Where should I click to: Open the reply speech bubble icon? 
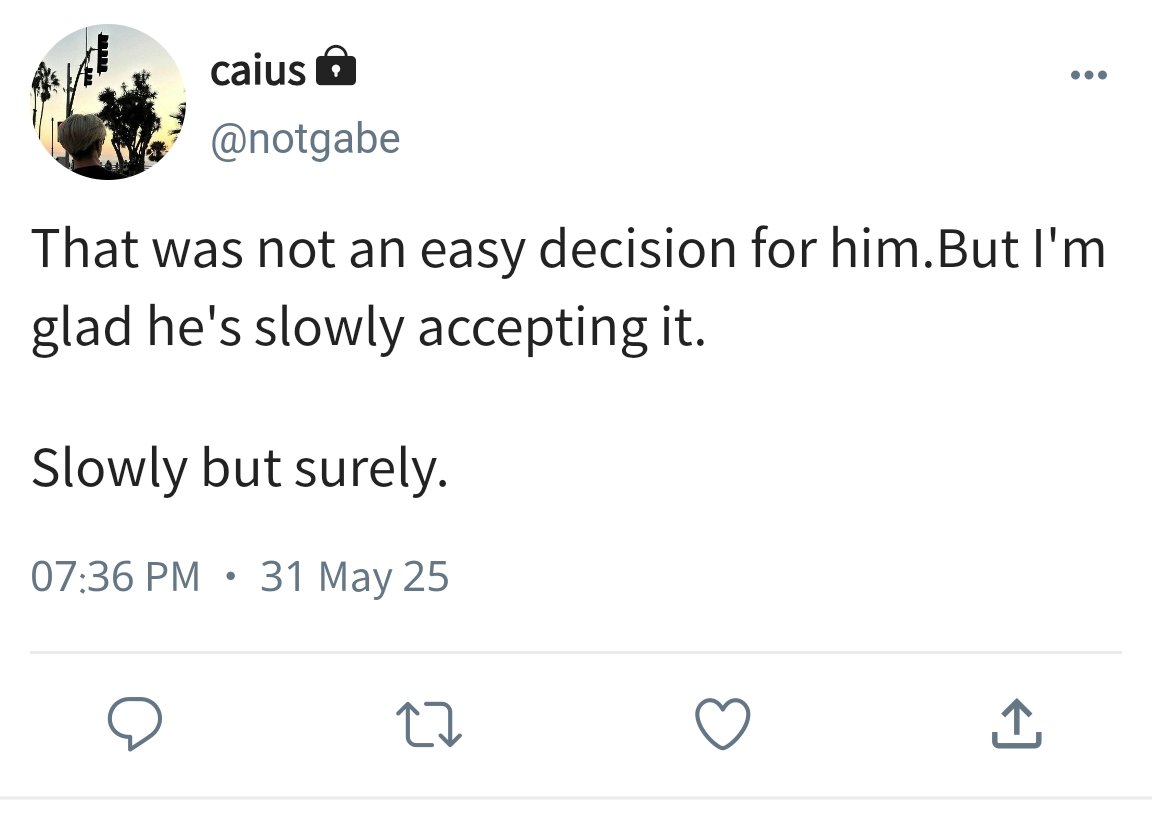134,723
